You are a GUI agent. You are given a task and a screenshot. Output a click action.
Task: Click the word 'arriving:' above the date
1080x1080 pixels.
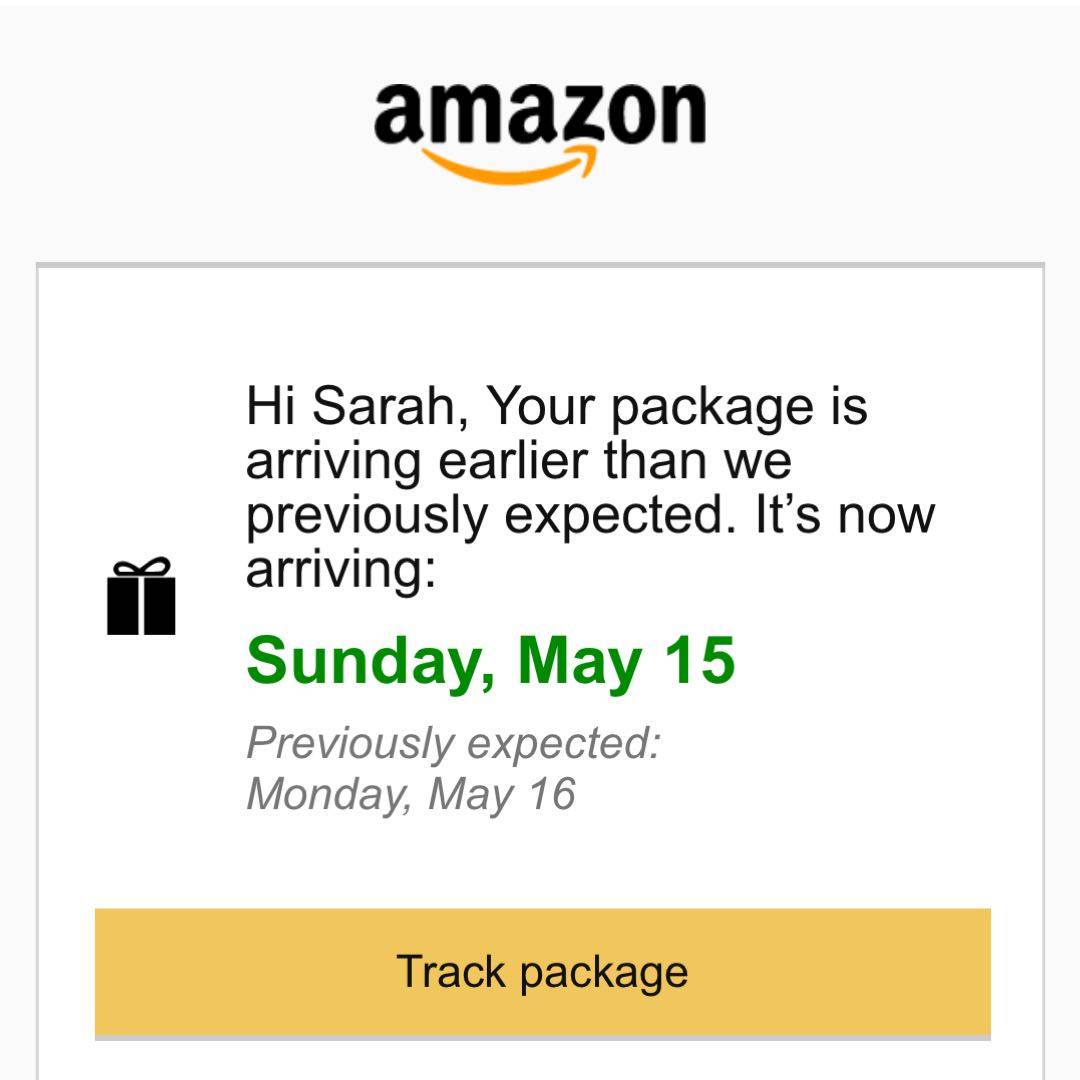pyautogui.click(x=341, y=568)
